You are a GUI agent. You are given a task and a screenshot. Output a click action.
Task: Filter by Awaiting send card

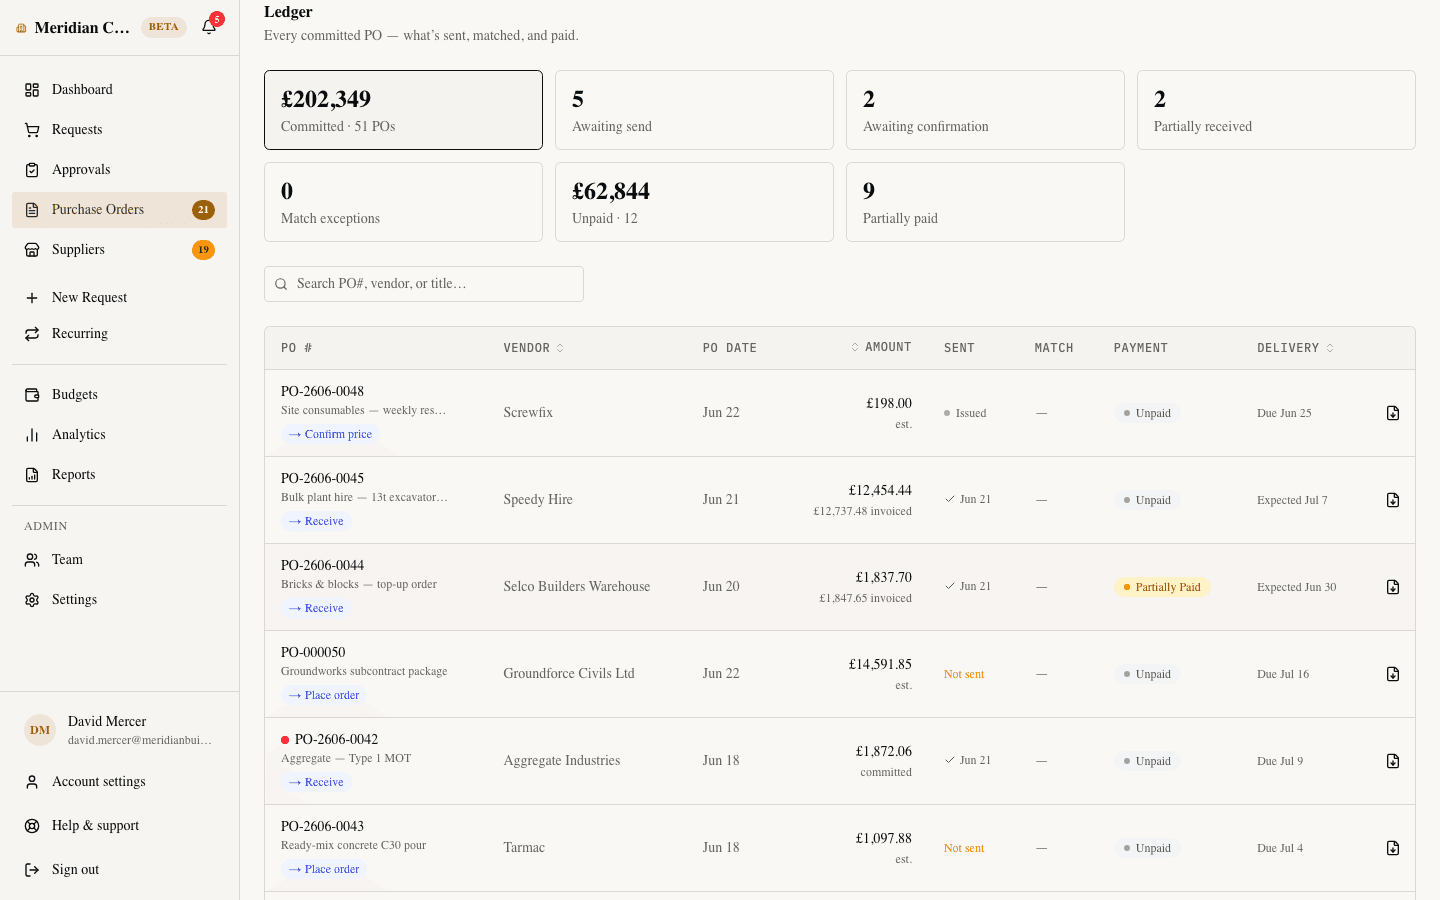pyautogui.click(x=694, y=110)
